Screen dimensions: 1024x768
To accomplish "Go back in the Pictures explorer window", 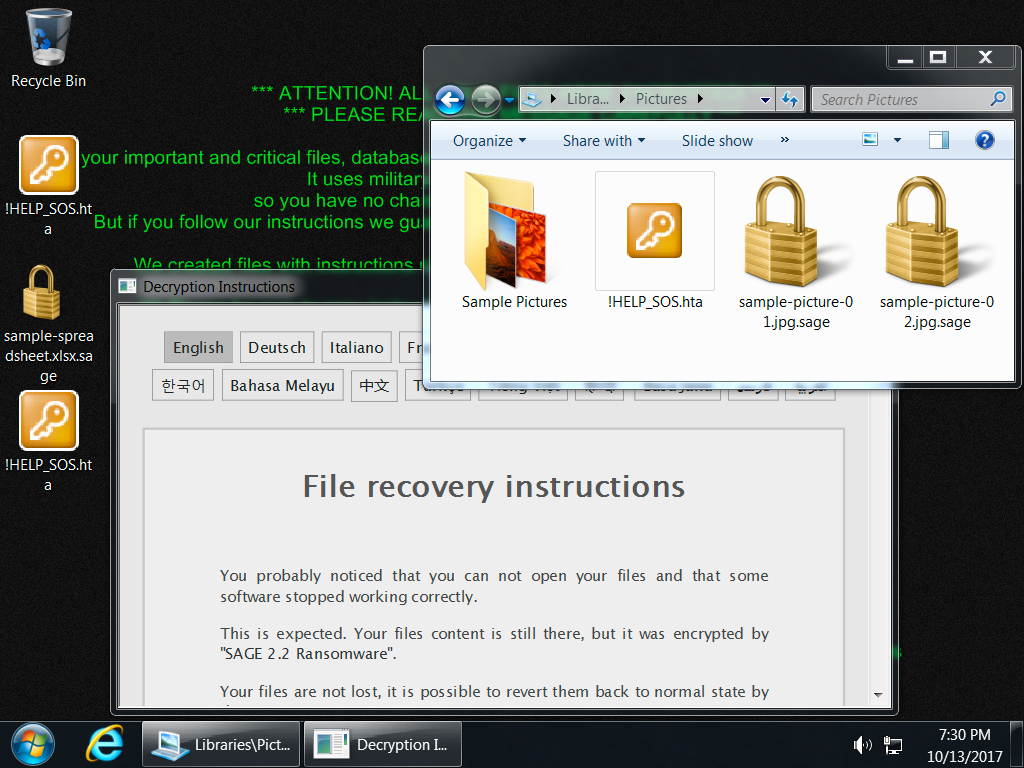I will click(x=449, y=100).
